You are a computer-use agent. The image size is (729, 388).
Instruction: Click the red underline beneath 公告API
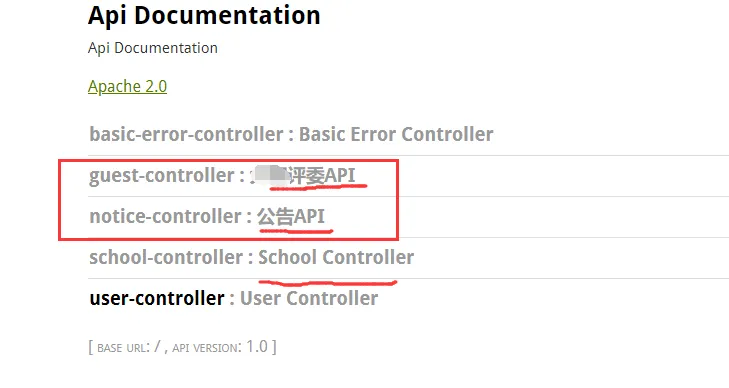296,230
